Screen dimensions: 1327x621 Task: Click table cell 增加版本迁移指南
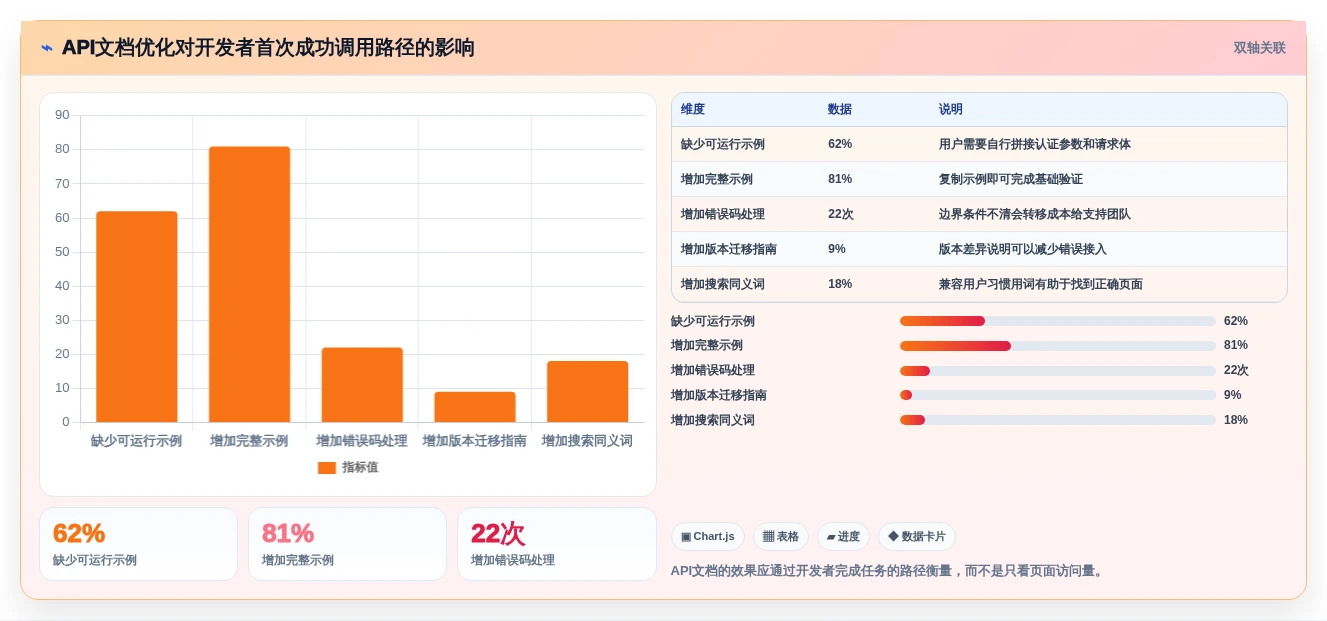729,249
